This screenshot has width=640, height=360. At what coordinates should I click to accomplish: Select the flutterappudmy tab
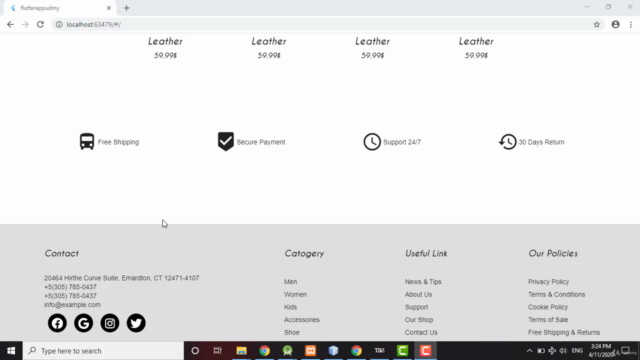(60, 8)
